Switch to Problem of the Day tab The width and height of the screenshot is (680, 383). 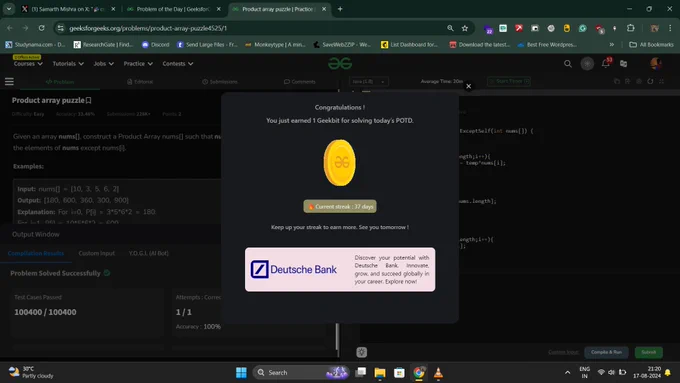coord(173,9)
